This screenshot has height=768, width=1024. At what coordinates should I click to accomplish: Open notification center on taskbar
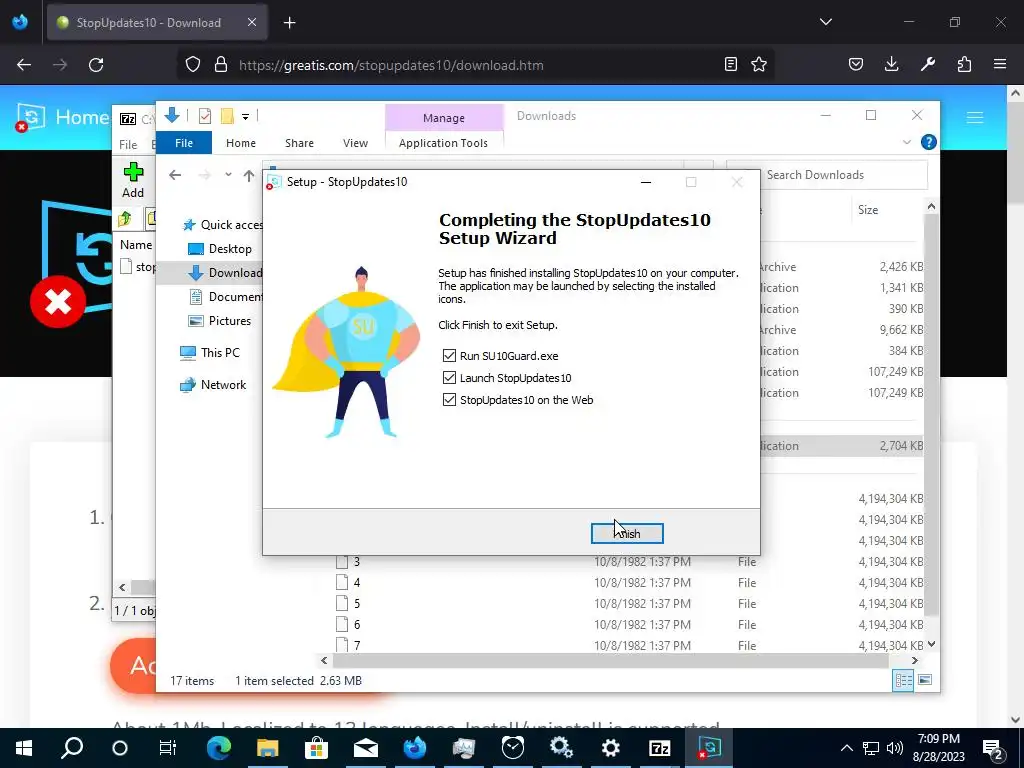[993, 748]
